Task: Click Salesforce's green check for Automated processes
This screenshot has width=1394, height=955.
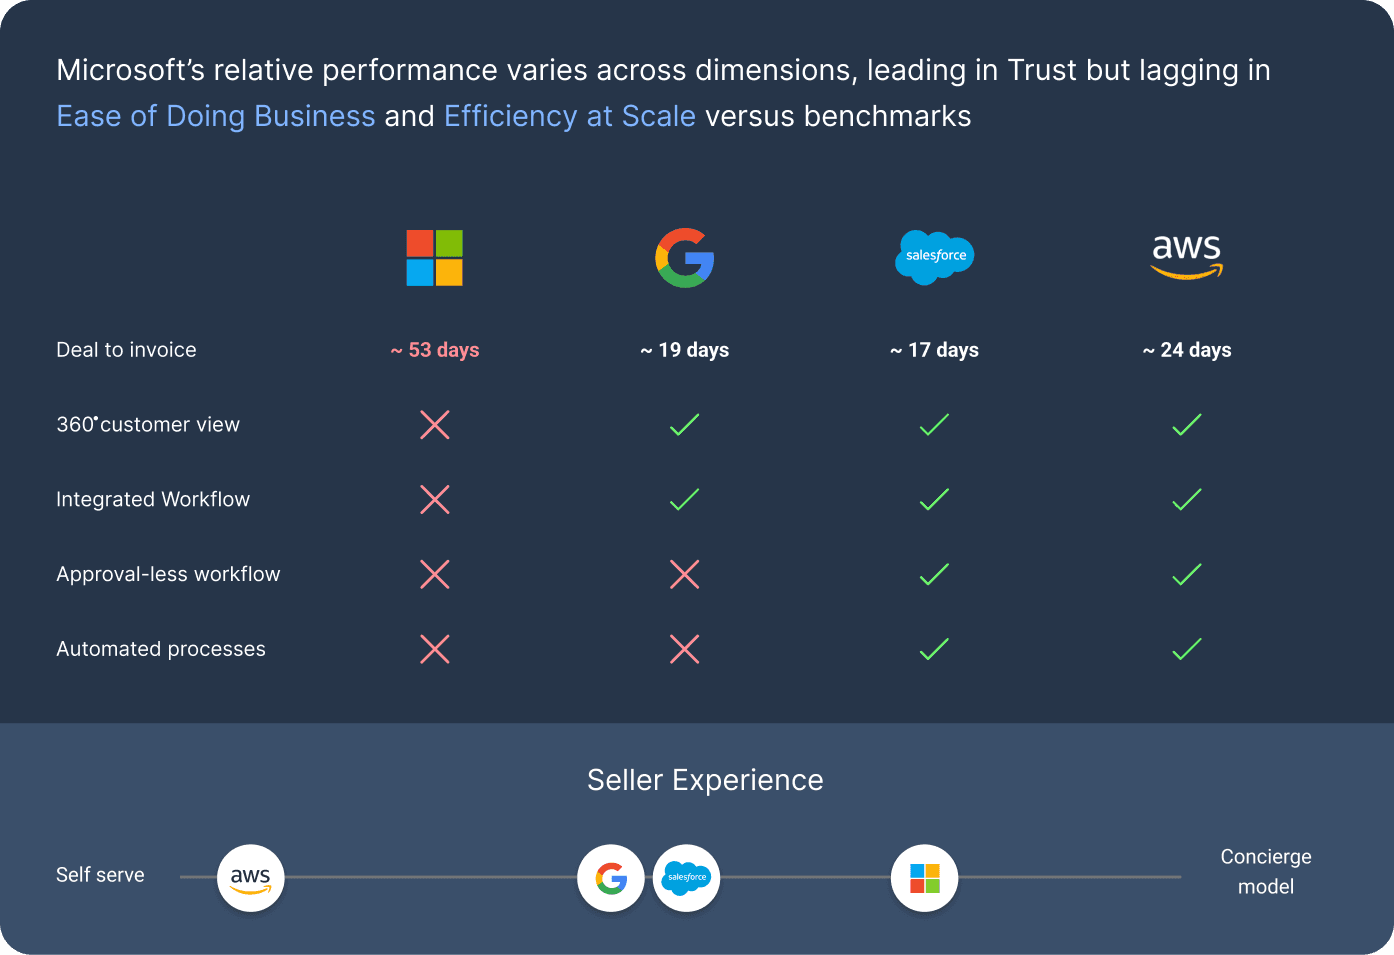Action: [934, 649]
